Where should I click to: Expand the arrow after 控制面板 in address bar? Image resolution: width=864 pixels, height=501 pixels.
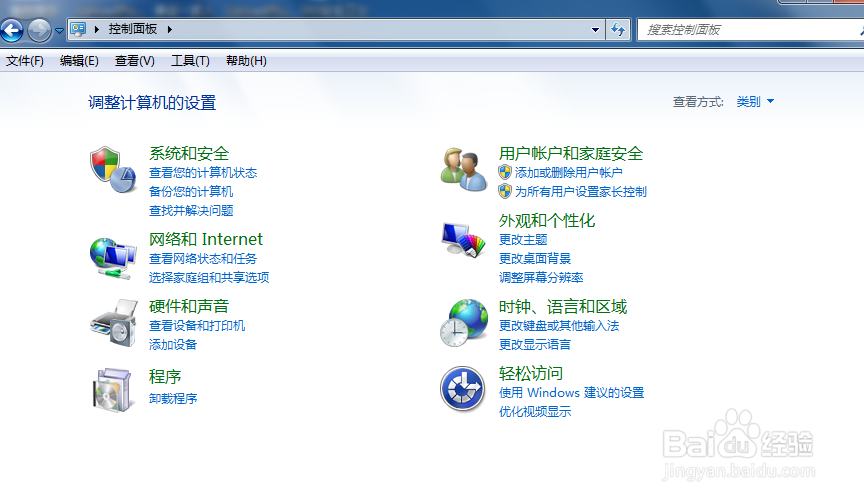pyautogui.click(x=170, y=29)
